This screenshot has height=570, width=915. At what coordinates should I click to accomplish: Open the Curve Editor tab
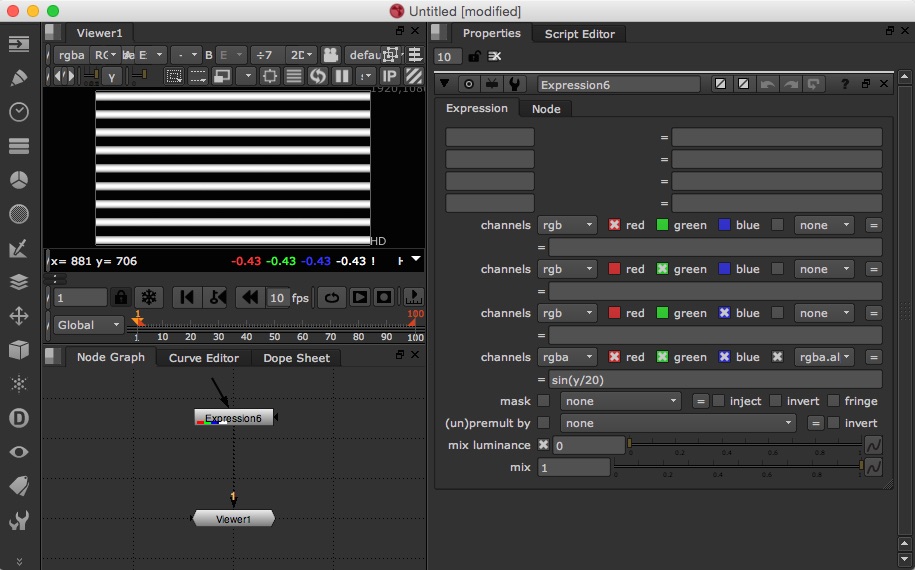pos(203,357)
